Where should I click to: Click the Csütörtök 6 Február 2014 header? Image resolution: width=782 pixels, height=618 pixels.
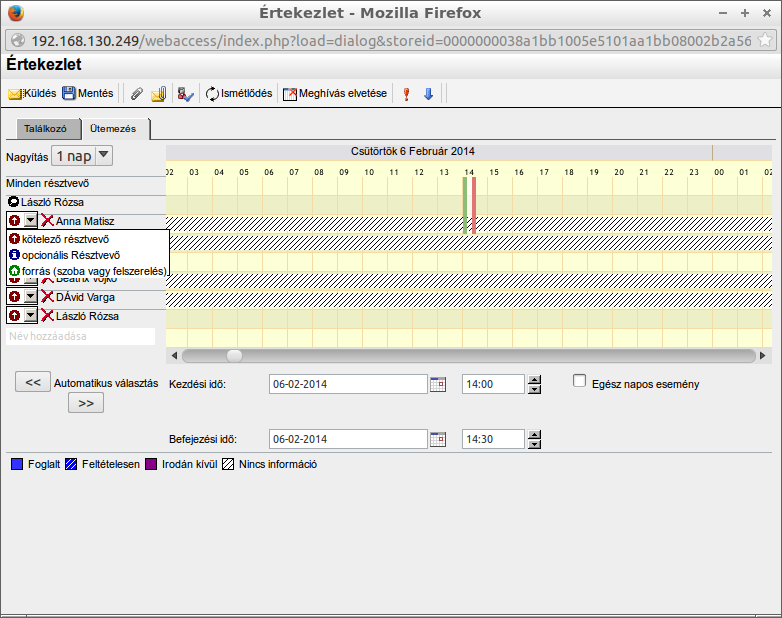pos(412,151)
